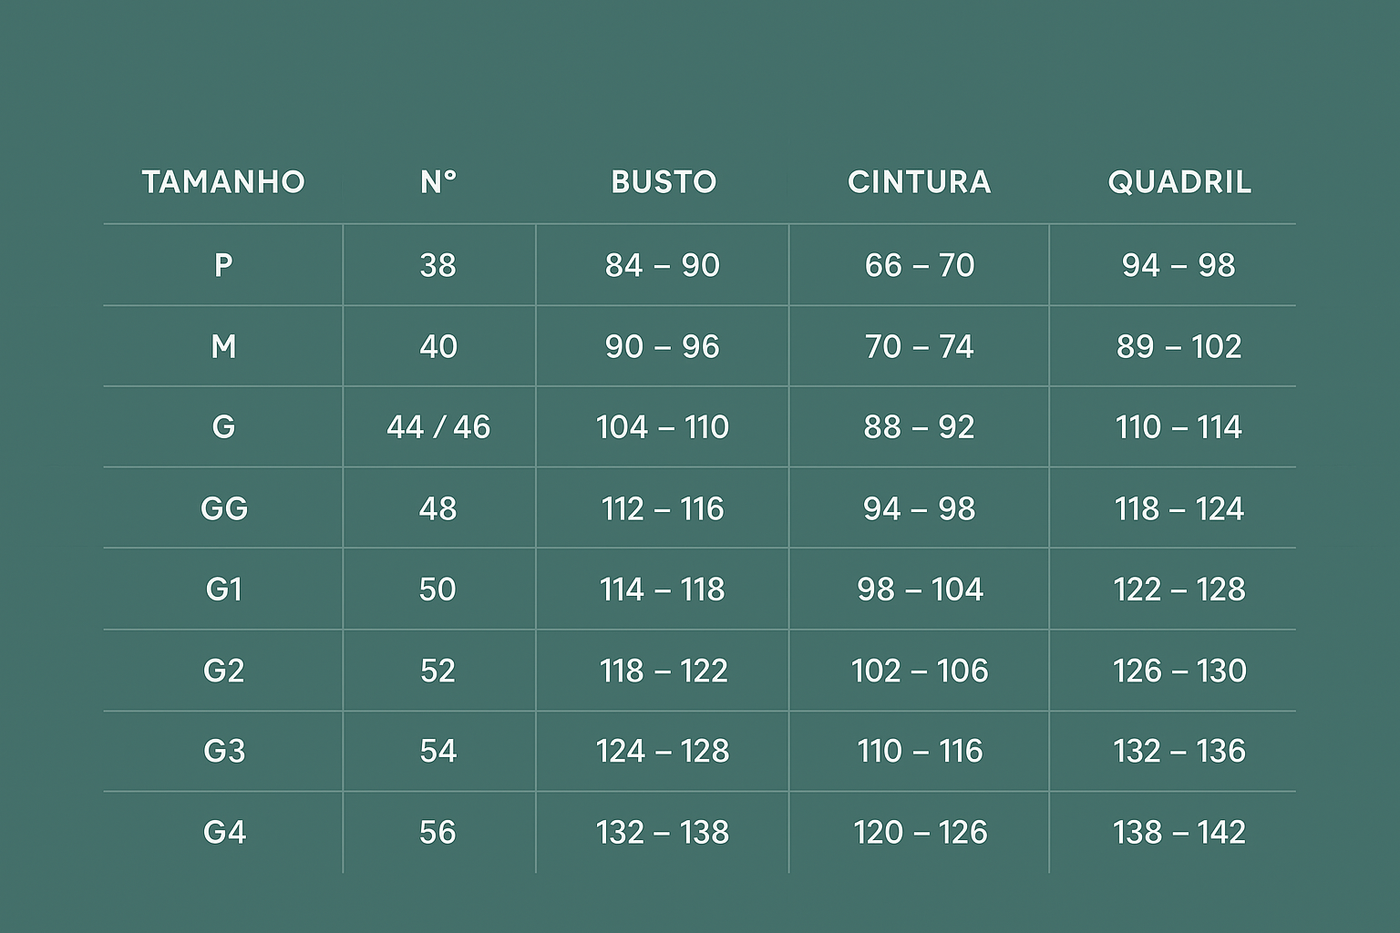The width and height of the screenshot is (1400, 933).
Task: Click the waist range 98 – 104
Action: point(919,590)
